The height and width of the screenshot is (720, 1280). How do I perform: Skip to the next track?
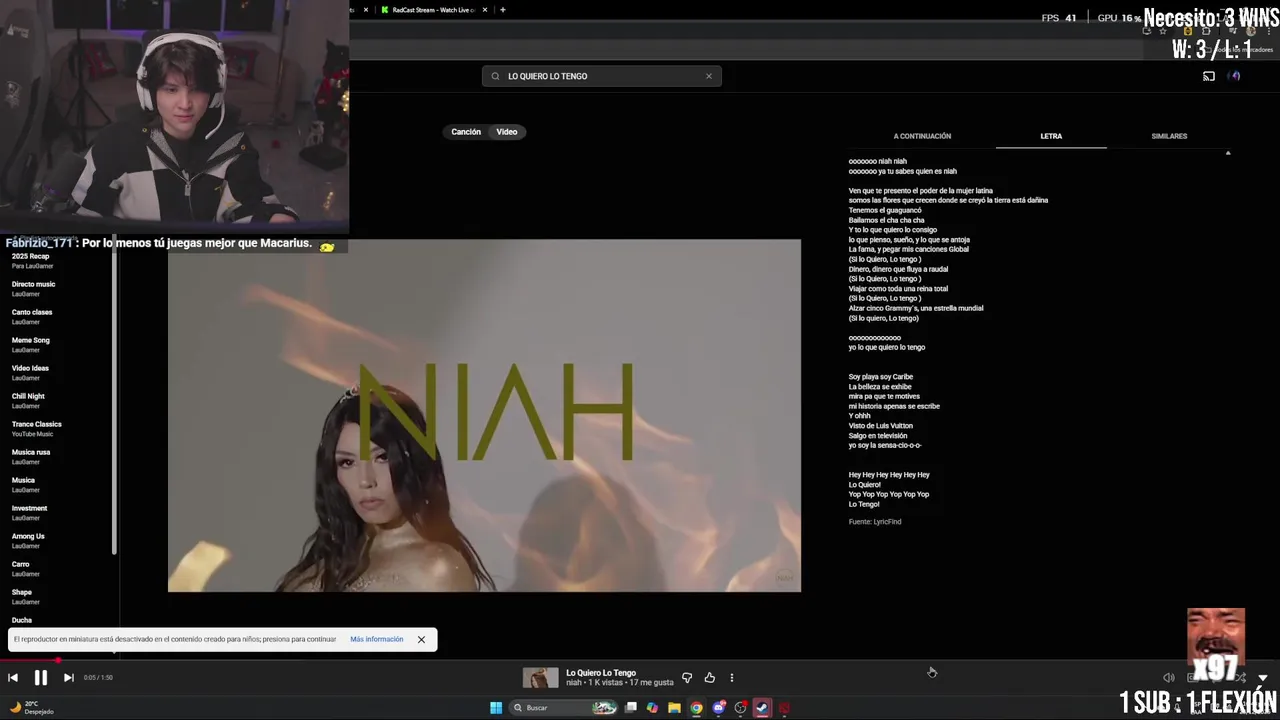[x=68, y=677]
